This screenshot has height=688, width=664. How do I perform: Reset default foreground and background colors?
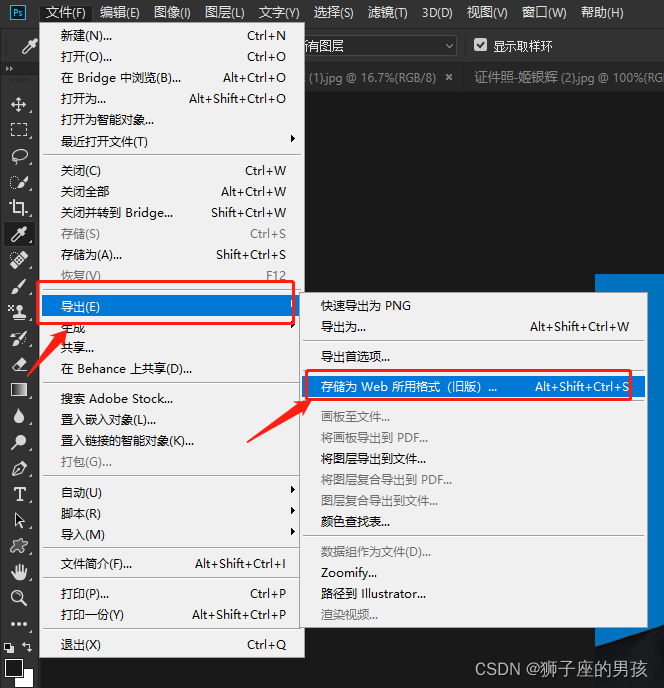8,648
